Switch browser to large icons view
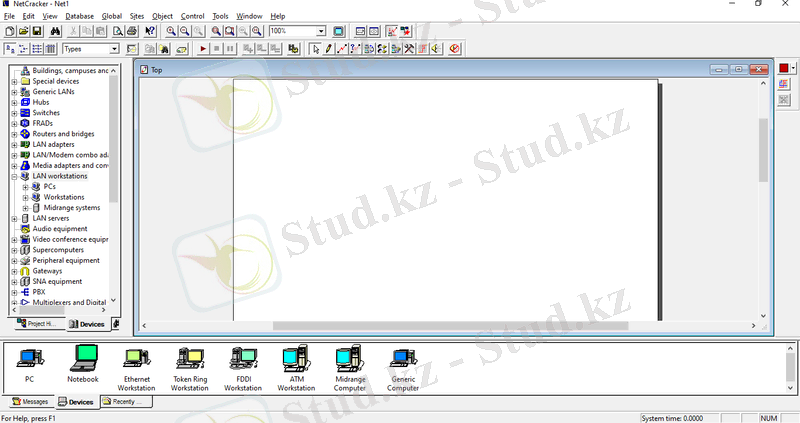Viewport: 800px width, 423px height. tap(10, 49)
